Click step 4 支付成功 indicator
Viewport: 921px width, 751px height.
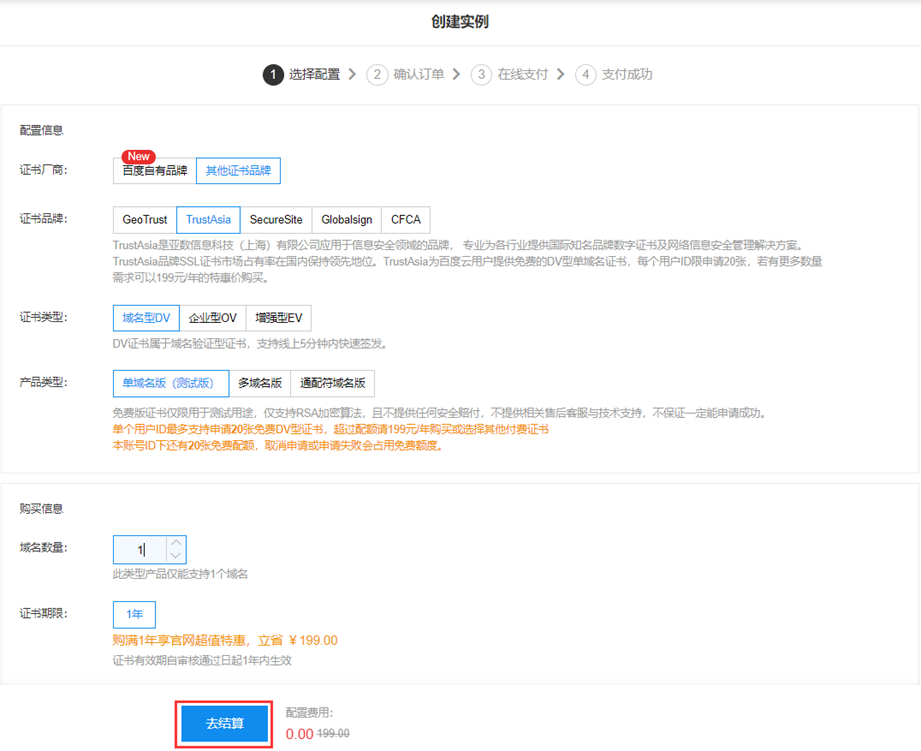(614, 75)
